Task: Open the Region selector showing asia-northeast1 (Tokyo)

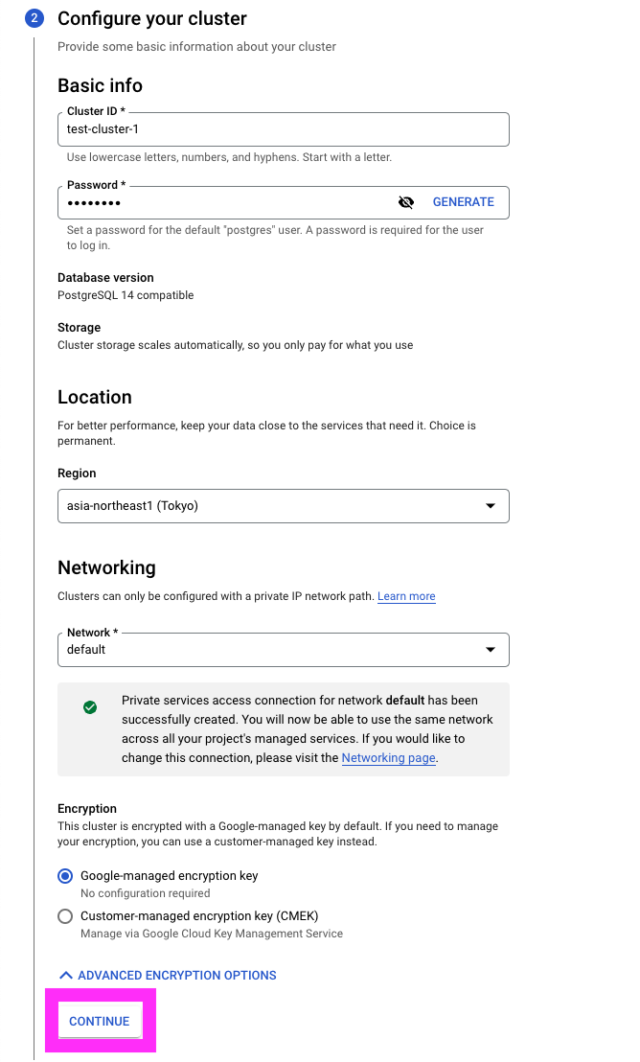Action: click(270, 506)
